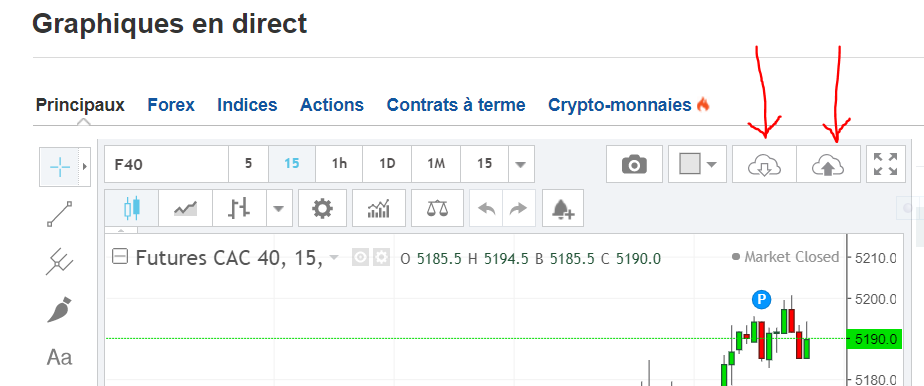Viewport: 924px width, 386px height.
Task: Select the trend line drawing tool
Action: pos(60,215)
